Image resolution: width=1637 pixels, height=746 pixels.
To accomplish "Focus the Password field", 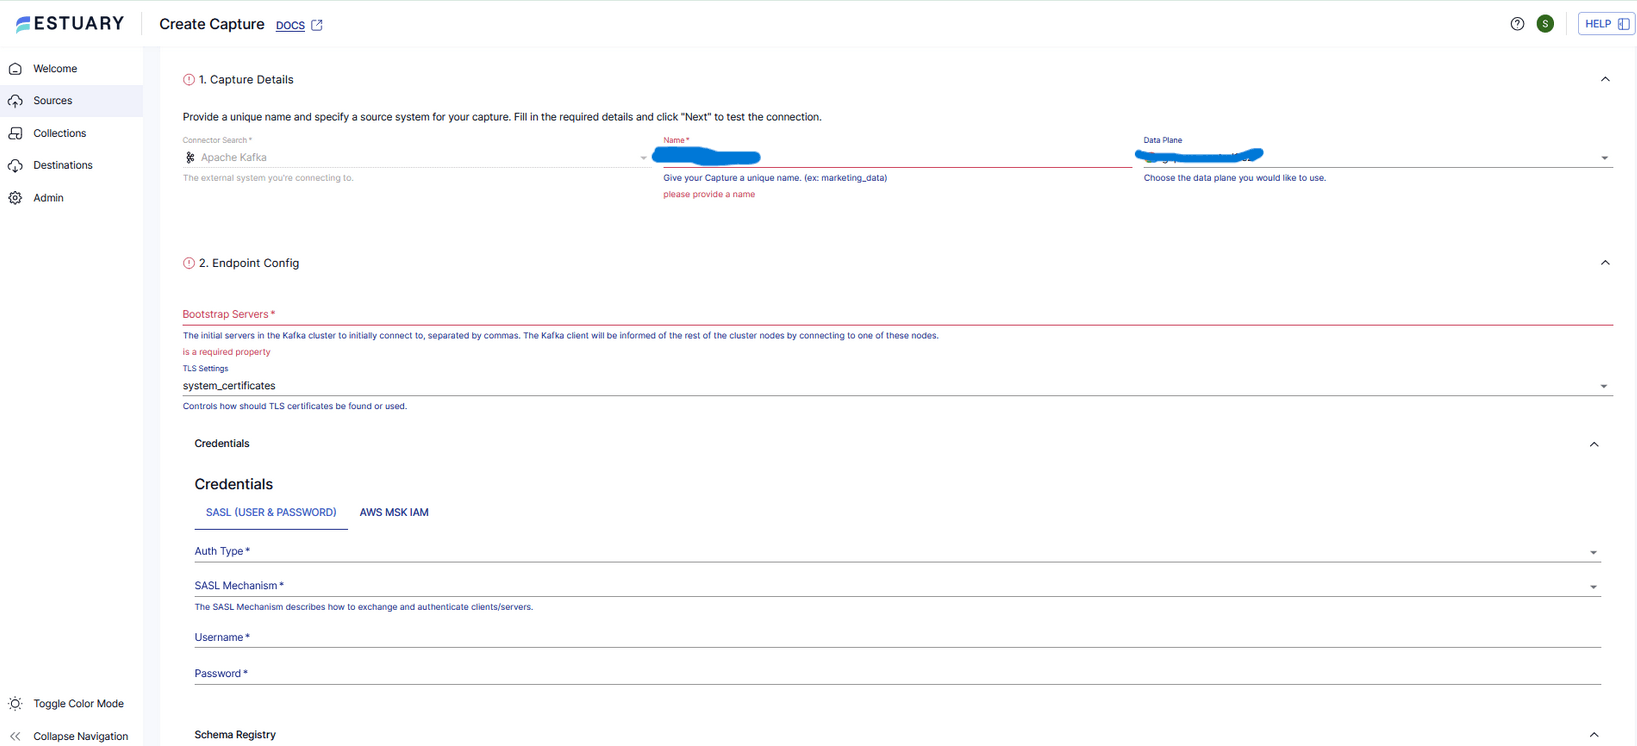I will [x=897, y=674].
